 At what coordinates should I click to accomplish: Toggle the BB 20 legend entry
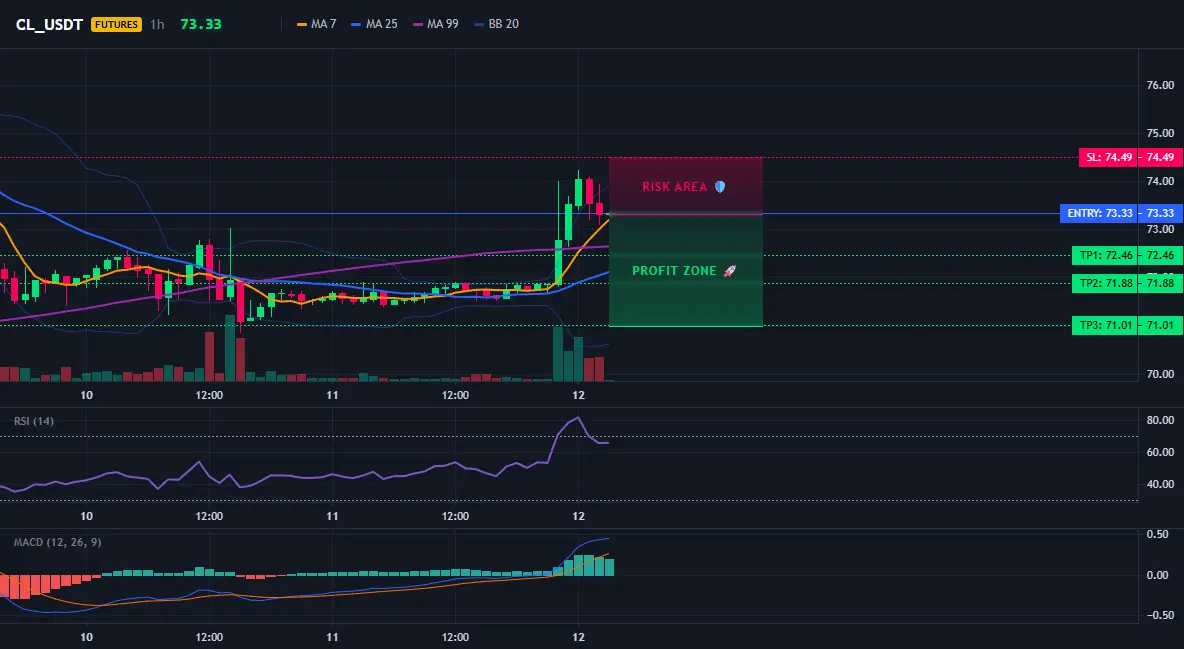click(x=496, y=24)
